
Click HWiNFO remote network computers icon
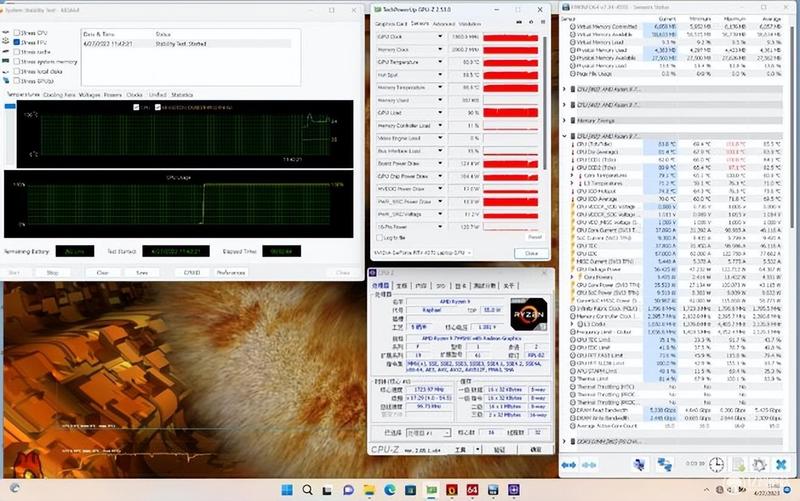click(x=639, y=465)
